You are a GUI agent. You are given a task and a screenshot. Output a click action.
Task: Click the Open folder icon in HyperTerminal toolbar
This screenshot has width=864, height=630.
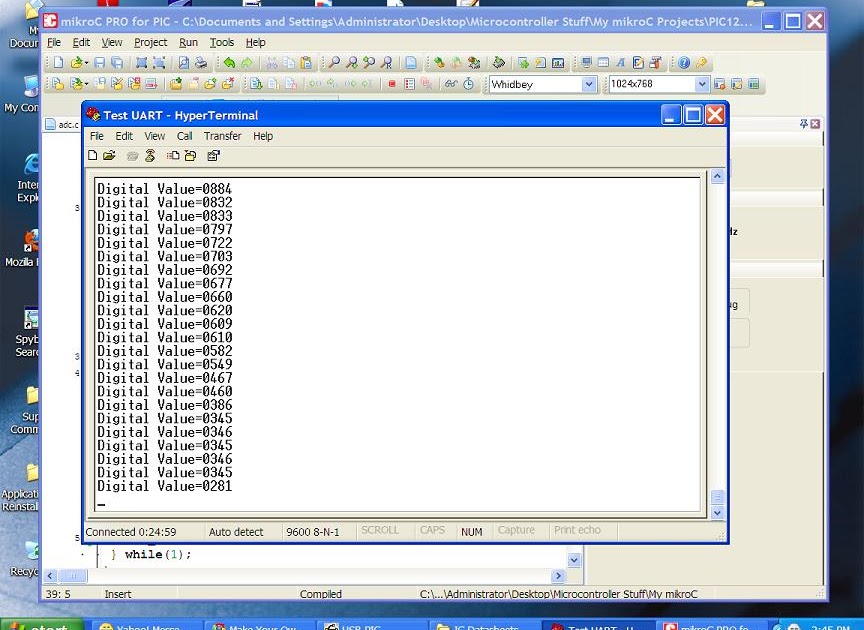(108, 155)
